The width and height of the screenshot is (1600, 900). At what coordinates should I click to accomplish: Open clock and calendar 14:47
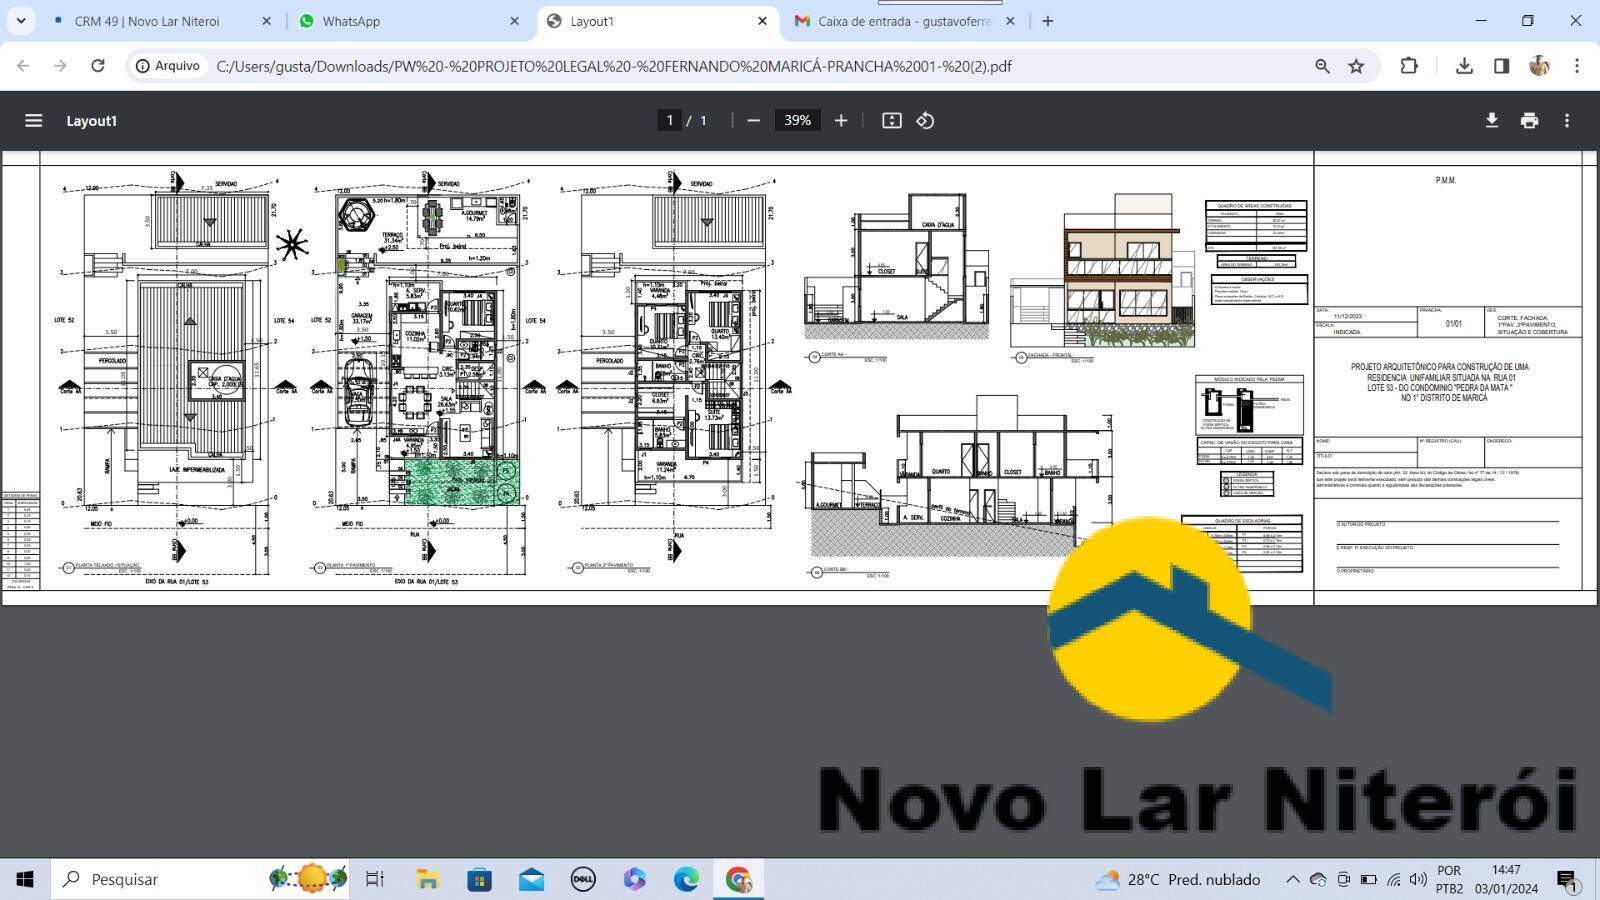pyautogui.click(x=1506, y=879)
